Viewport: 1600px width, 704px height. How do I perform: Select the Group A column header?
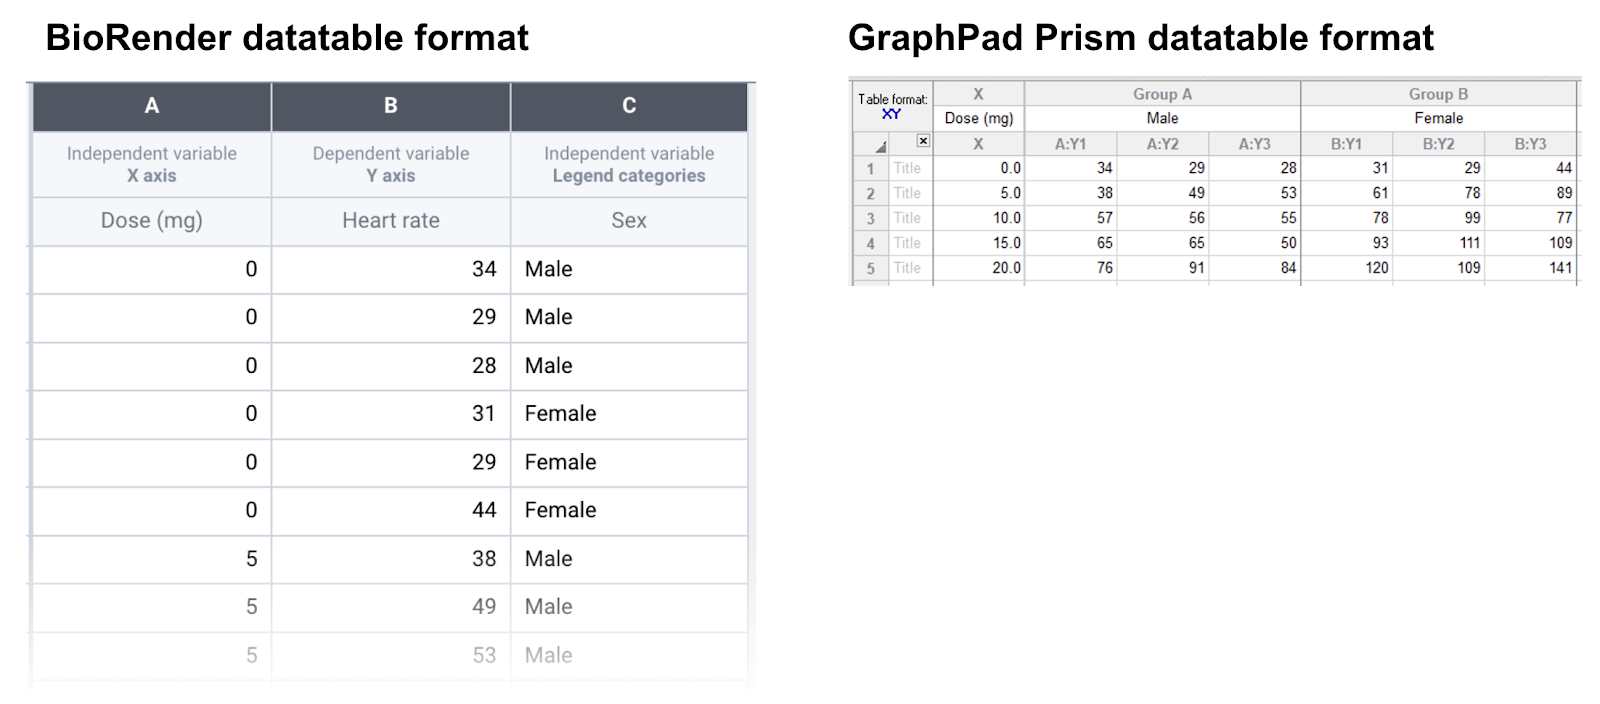[x=1162, y=94]
